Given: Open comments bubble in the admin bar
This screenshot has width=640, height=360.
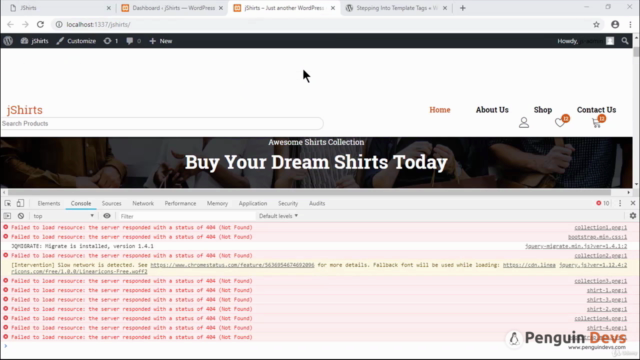Looking at the screenshot, I should pyautogui.click(x=133, y=41).
